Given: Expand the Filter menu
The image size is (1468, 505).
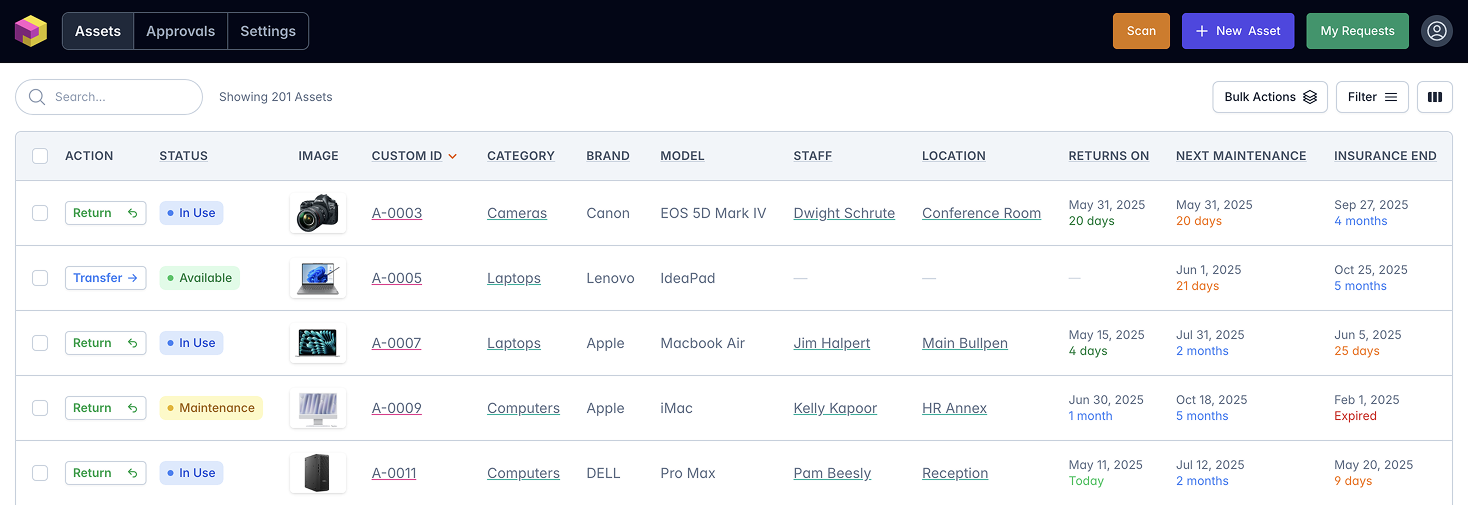Looking at the screenshot, I should (x=1372, y=97).
